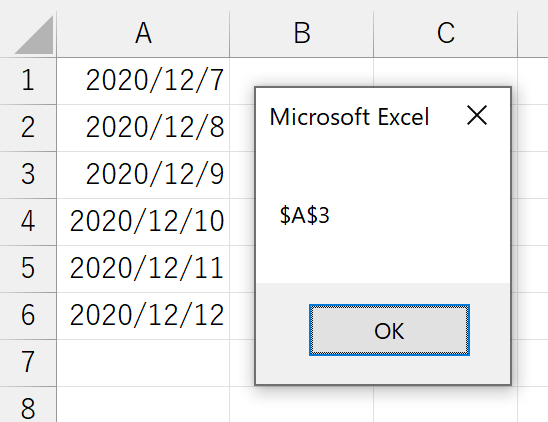The height and width of the screenshot is (422, 548).
Task: Select column C header
Action: click(x=446, y=34)
